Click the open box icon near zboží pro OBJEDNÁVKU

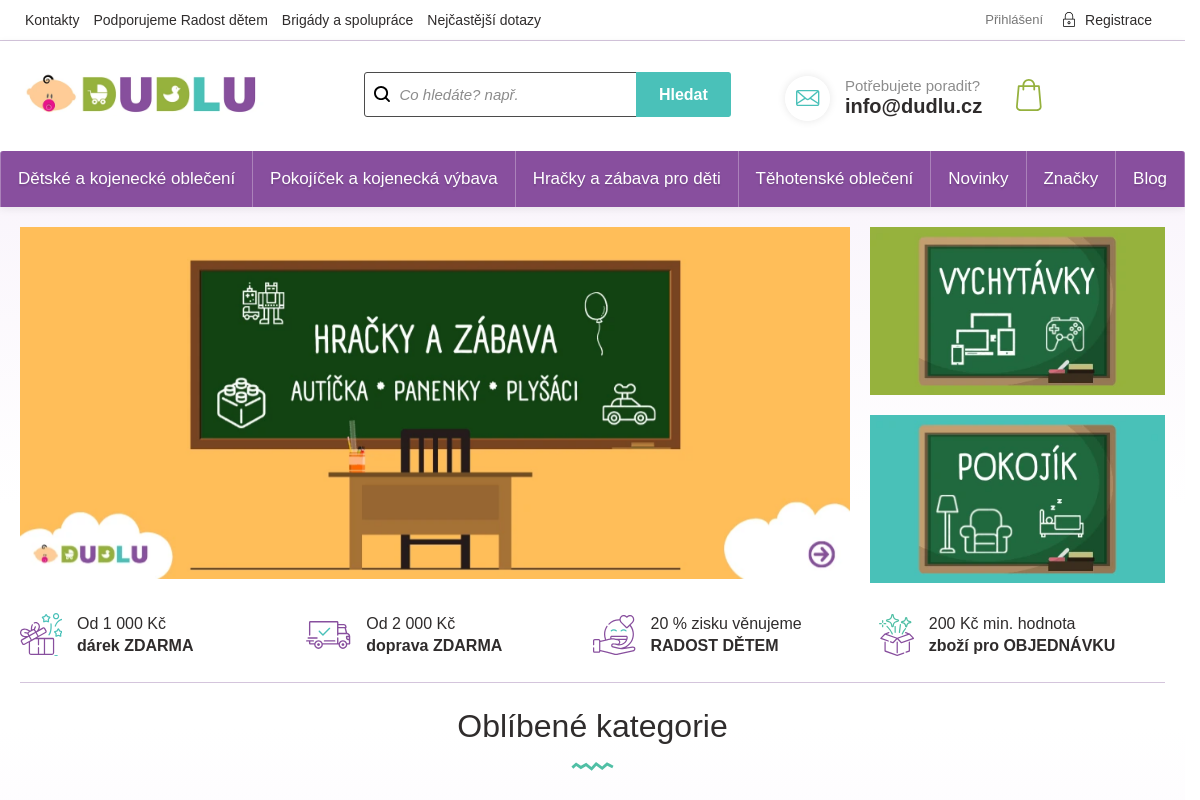coord(896,634)
